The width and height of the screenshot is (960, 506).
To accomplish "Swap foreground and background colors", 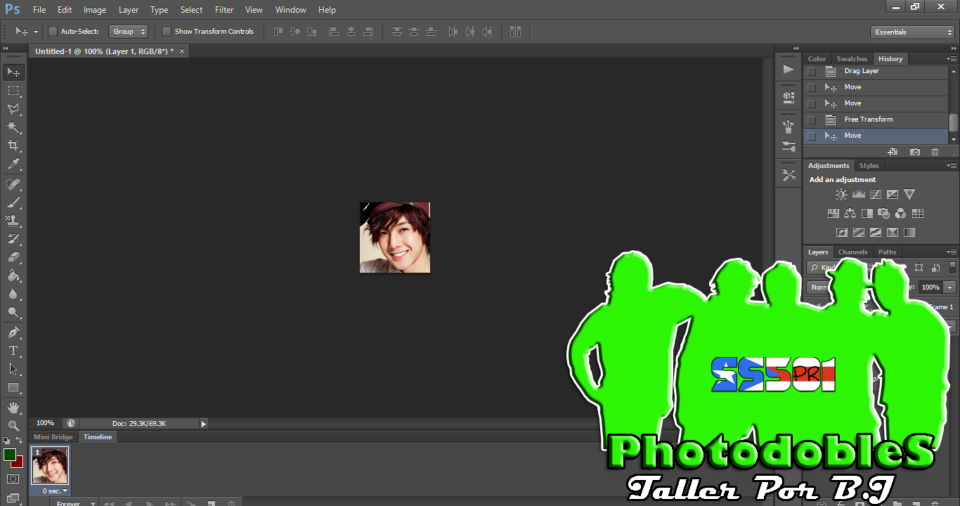I will click(19, 440).
